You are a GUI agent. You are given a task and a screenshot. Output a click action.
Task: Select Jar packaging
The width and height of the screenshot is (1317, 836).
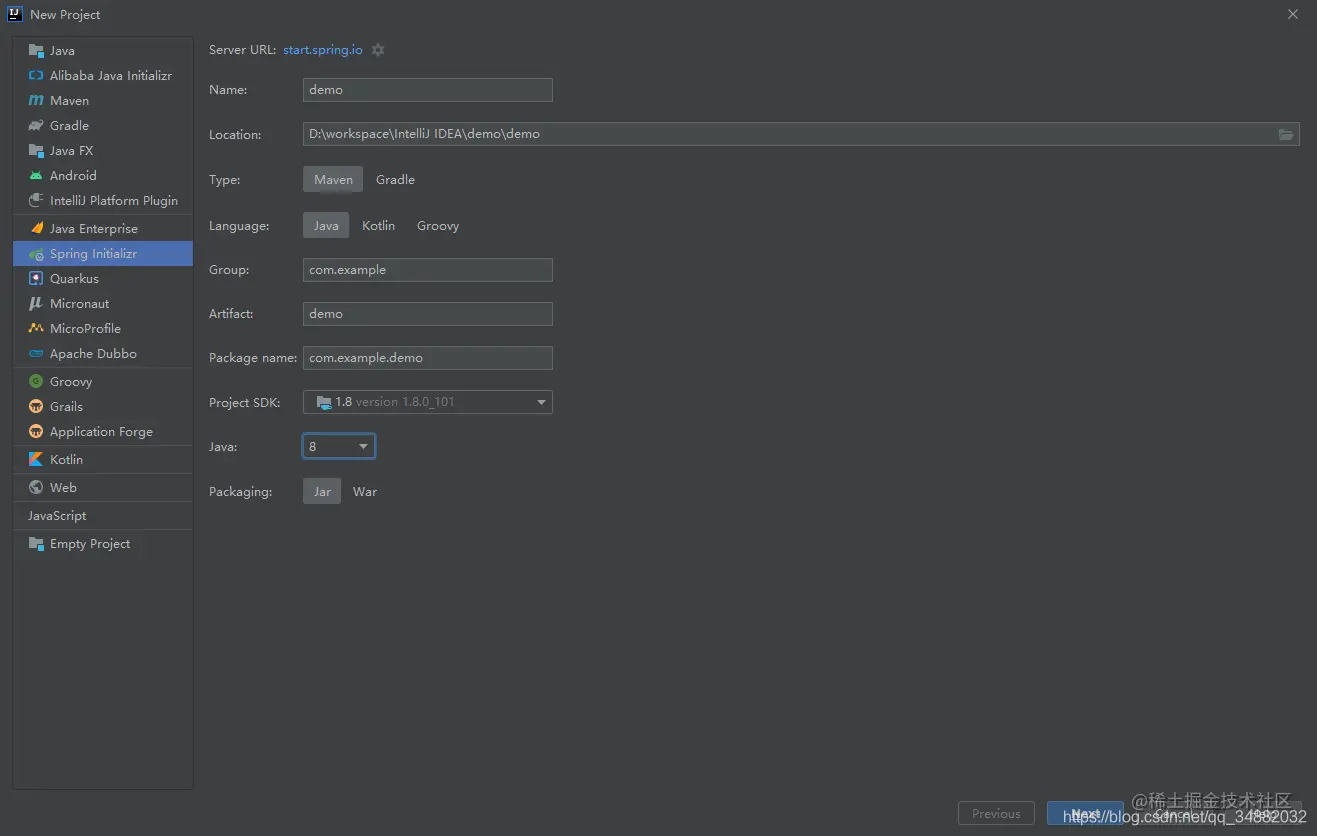pyautogui.click(x=322, y=492)
